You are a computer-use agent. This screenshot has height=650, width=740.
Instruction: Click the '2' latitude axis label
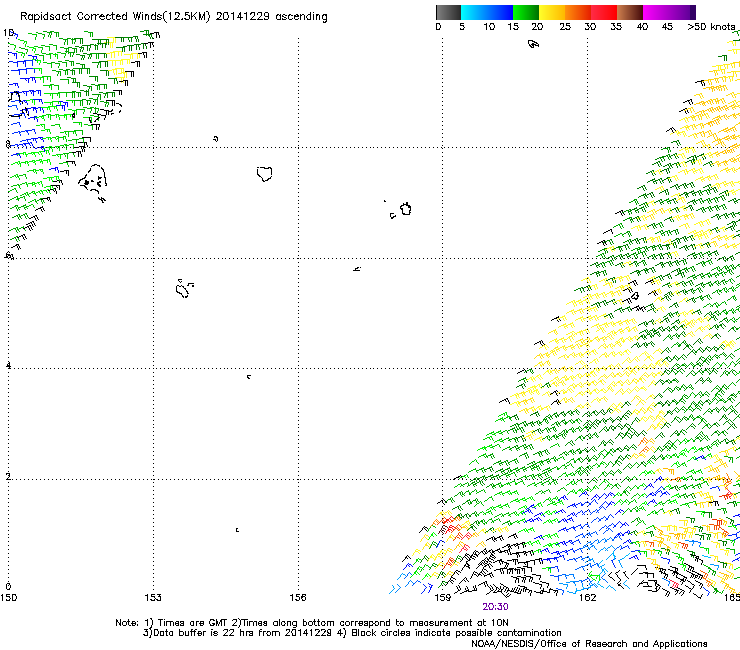8,476
